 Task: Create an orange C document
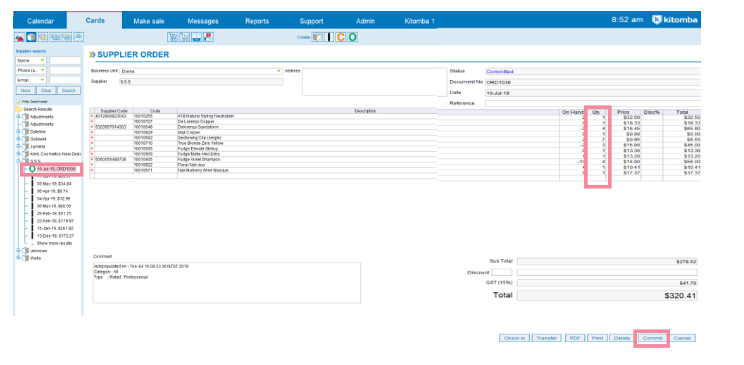pyautogui.click(x=340, y=37)
